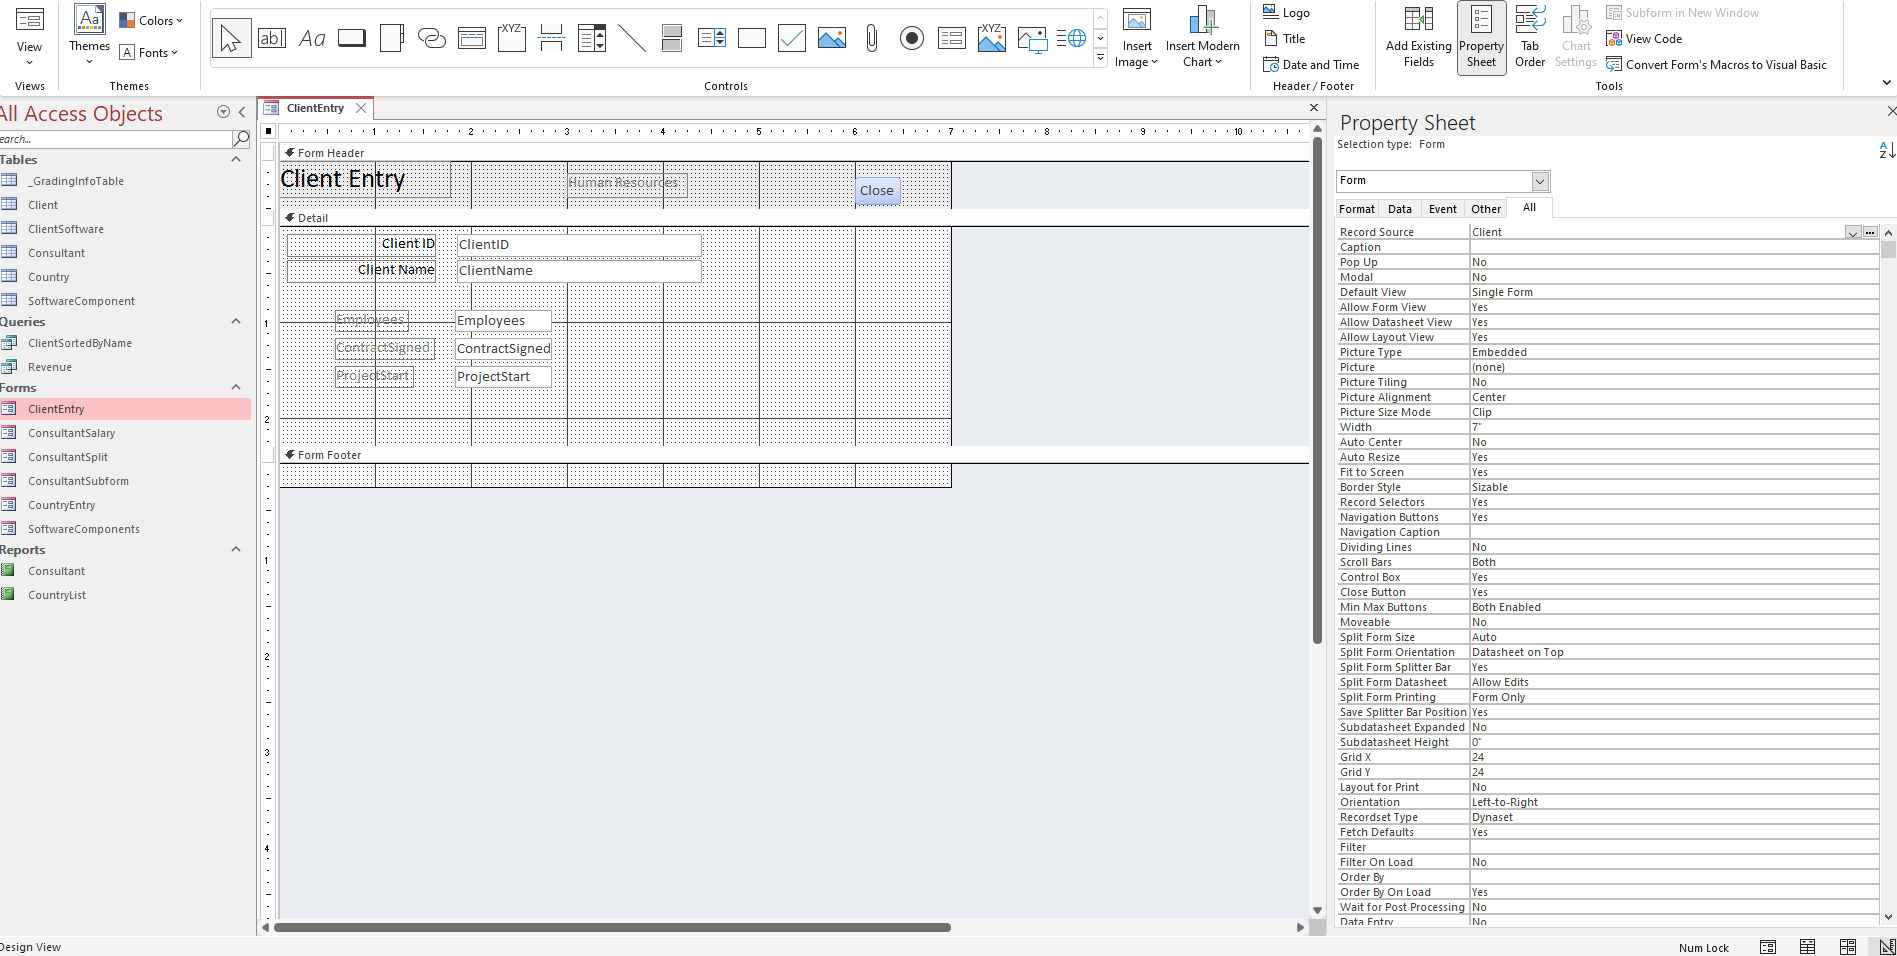This screenshot has width=1897, height=956.
Task: Pick the Image control from the gallery
Action: click(x=831, y=37)
